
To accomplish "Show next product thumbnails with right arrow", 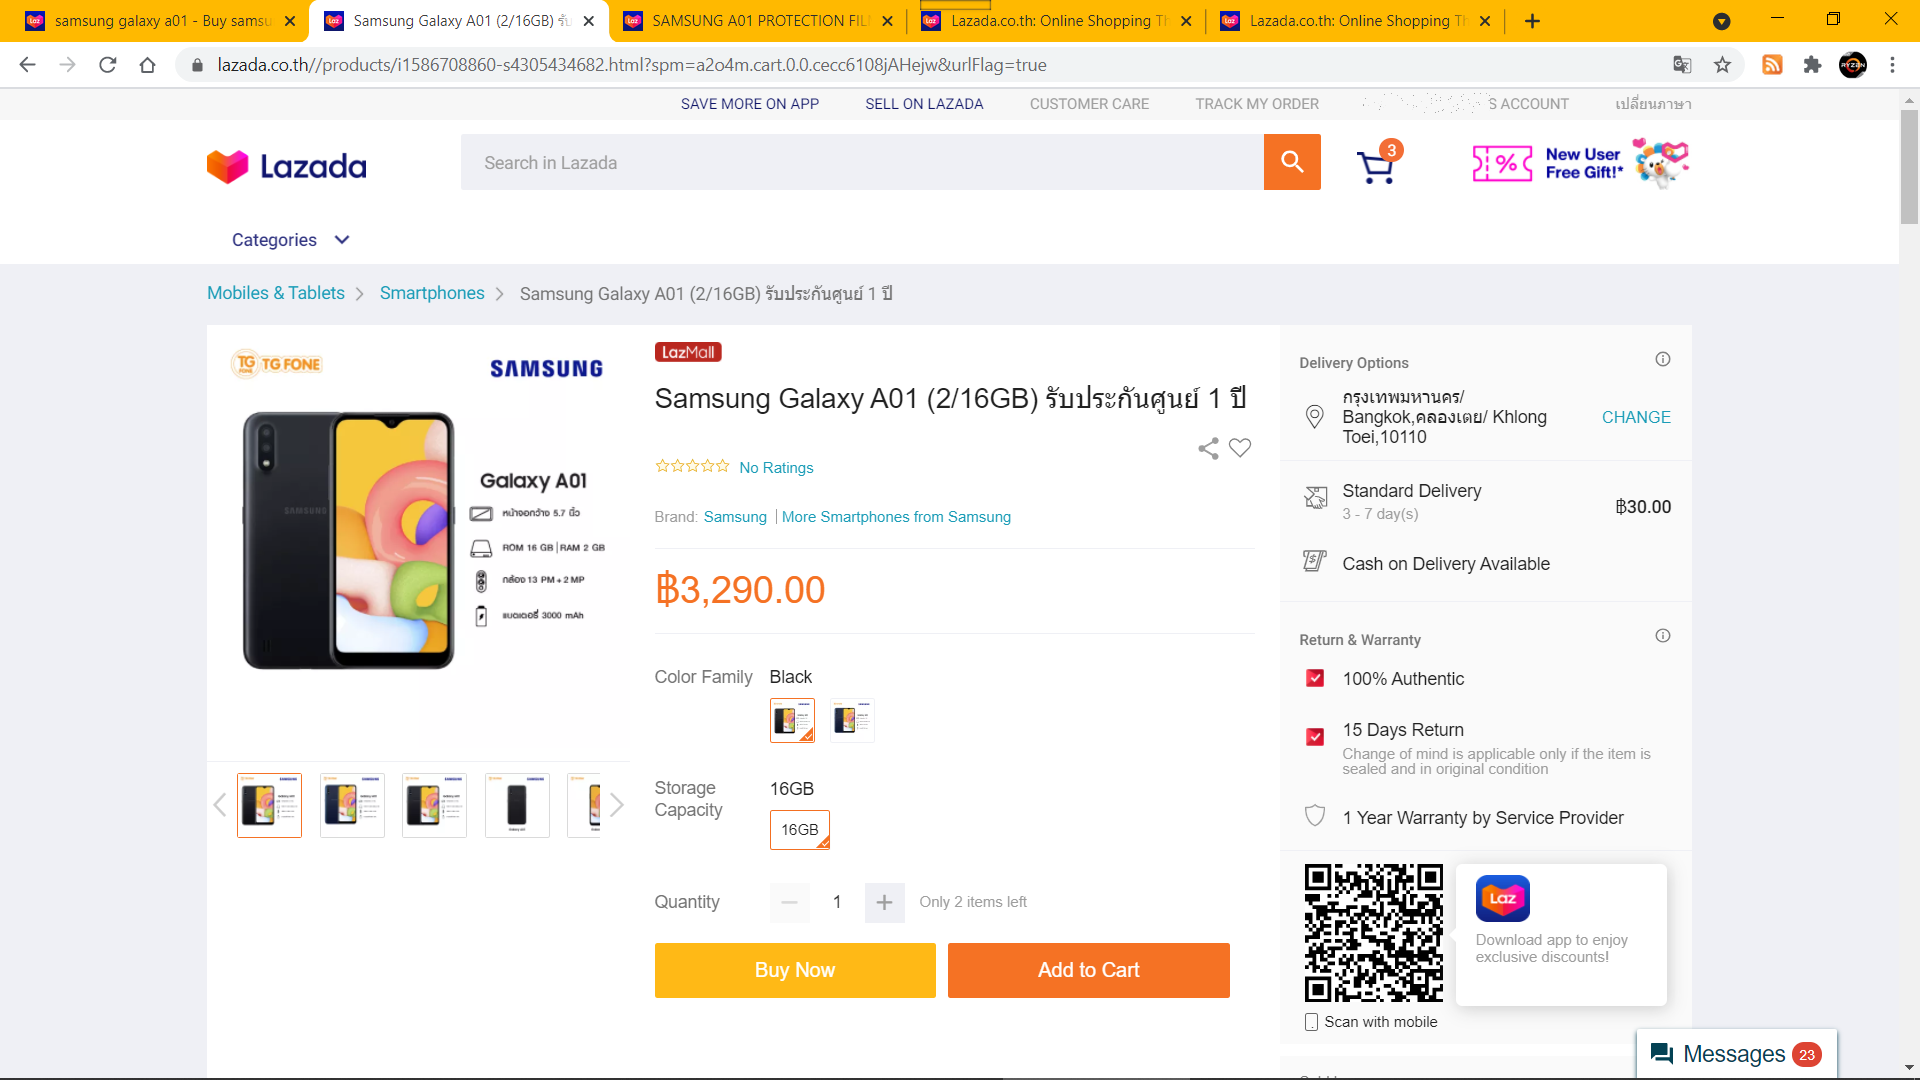I will (617, 805).
